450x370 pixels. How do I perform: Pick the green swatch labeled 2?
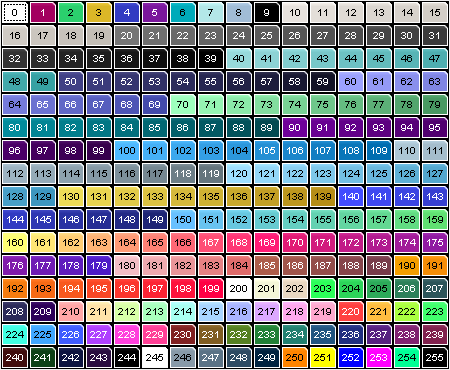[70, 13]
